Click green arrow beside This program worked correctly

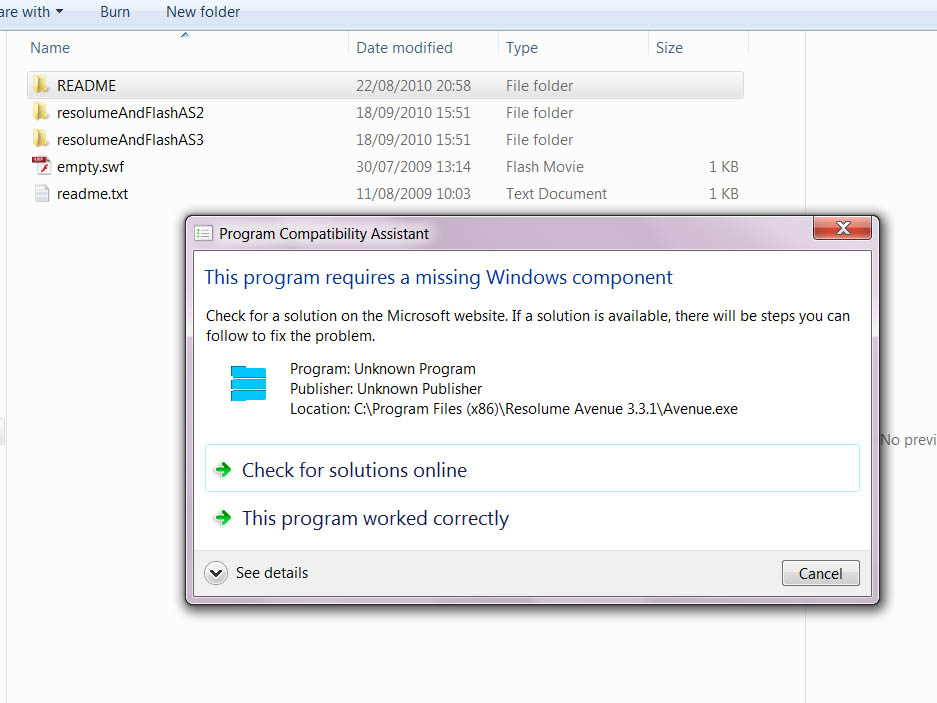pos(223,518)
